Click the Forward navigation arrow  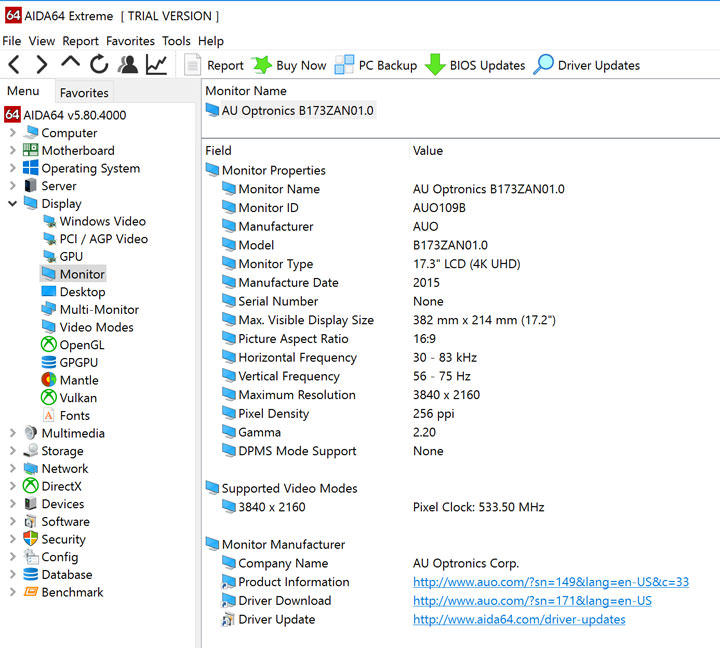click(x=41, y=65)
